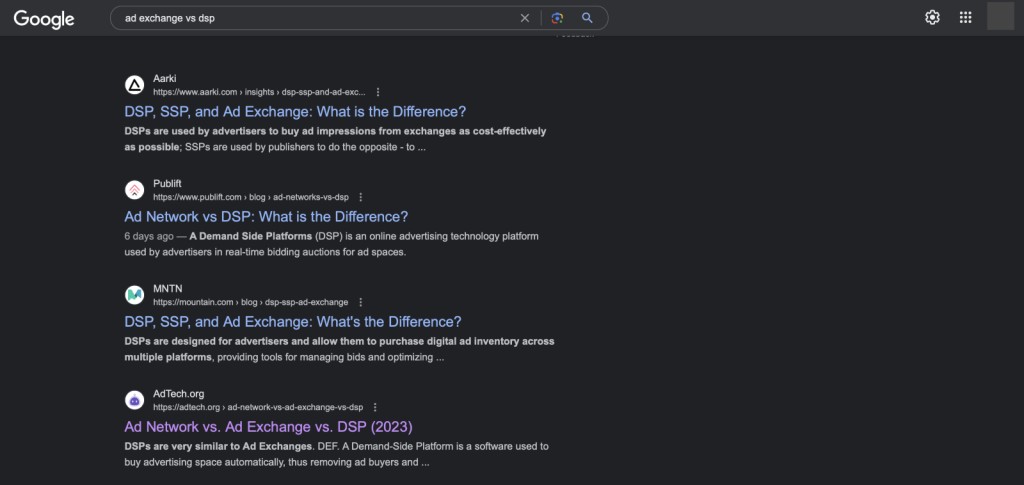Viewport: 1024px width, 485px height.
Task: Open the MNTN result's three-dot menu
Action: click(x=360, y=302)
